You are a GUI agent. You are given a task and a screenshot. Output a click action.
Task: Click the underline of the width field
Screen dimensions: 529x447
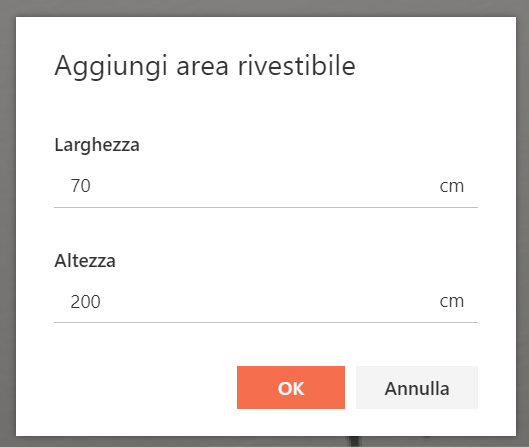click(x=266, y=207)
